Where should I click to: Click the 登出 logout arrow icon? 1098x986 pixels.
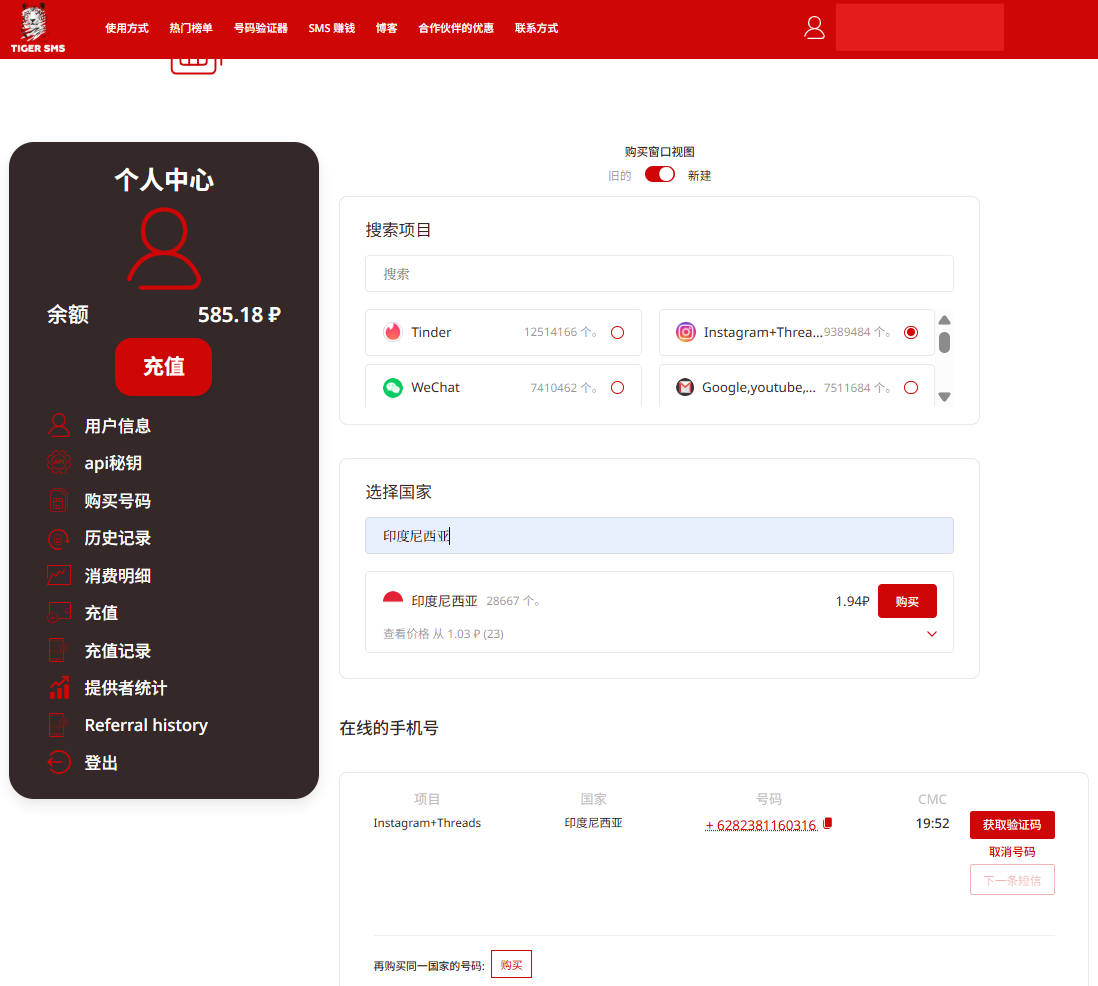coord(59,762)
